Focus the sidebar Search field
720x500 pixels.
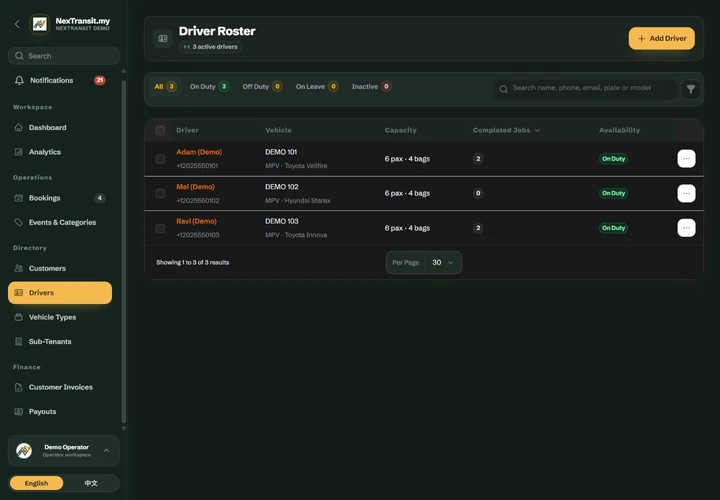pos(64,56)
